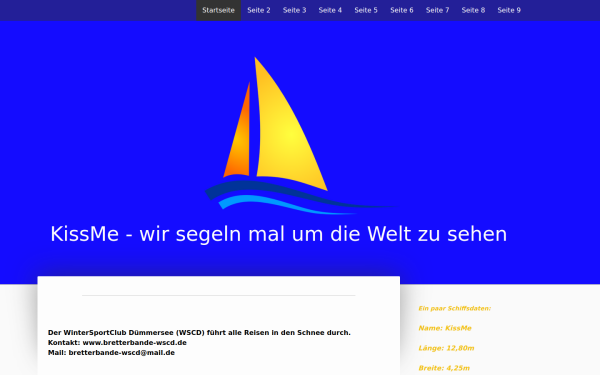Select Seite 4 in top navigation
The height and width of the screenshot is (375, 600).
click(330, 10)
